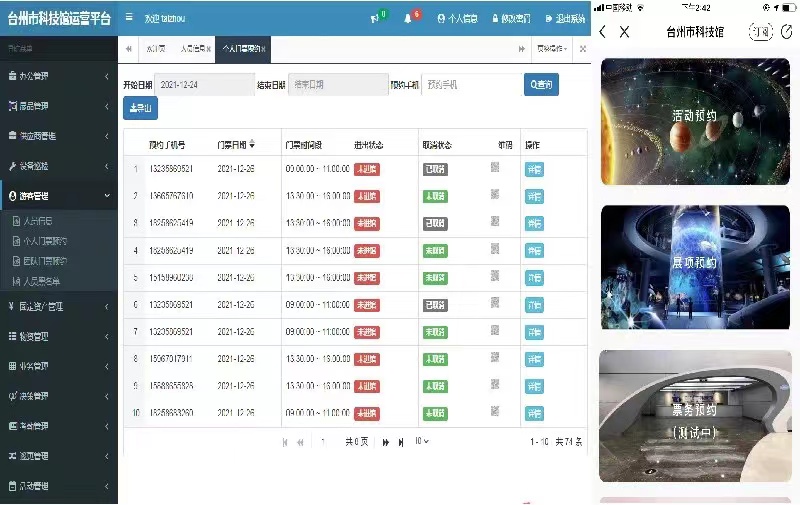Click the blue 查询 search button
Image resolution: width=800 pixels, height=505 pixels.
pyautogui.click(x=541, y=85)
